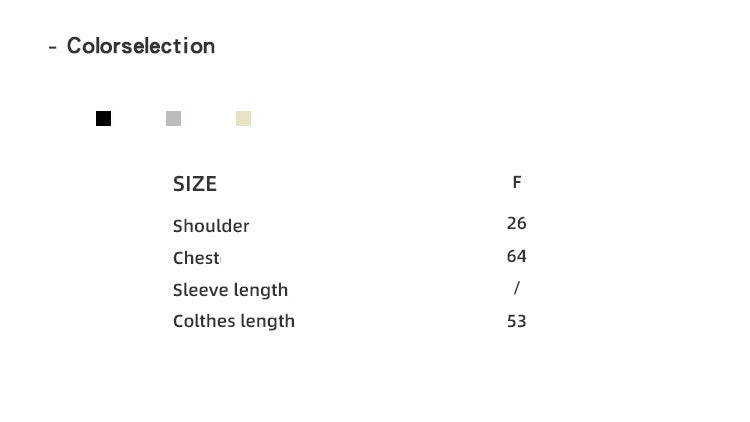This screenshot has width=750, height=422.
Task: Select the F size column header
Action: coord(517,183)
